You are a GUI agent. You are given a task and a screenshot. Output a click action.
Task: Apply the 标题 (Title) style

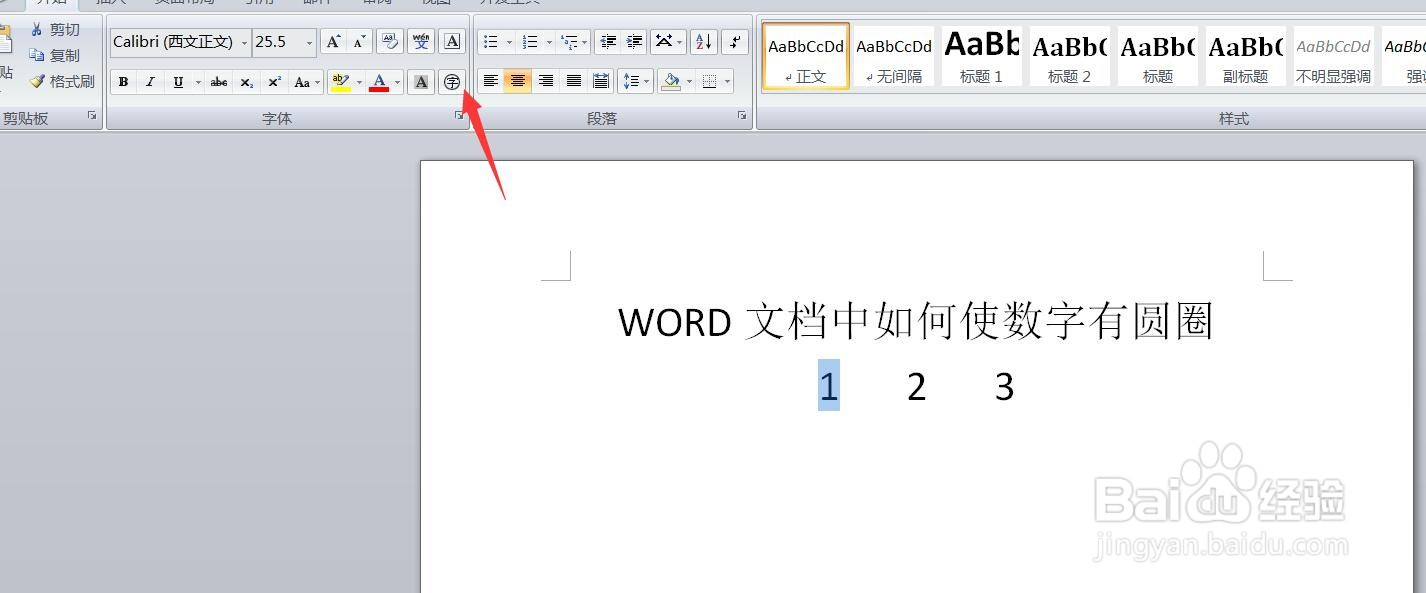pyautogui.click(x=1157, y=57)
